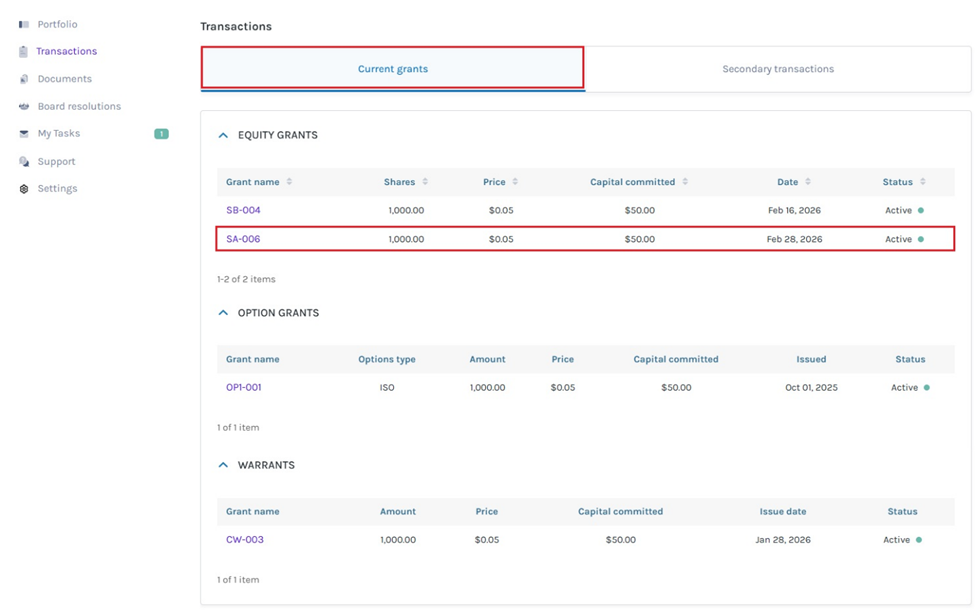Click the My Tasks notification badge

pos(161,134)
